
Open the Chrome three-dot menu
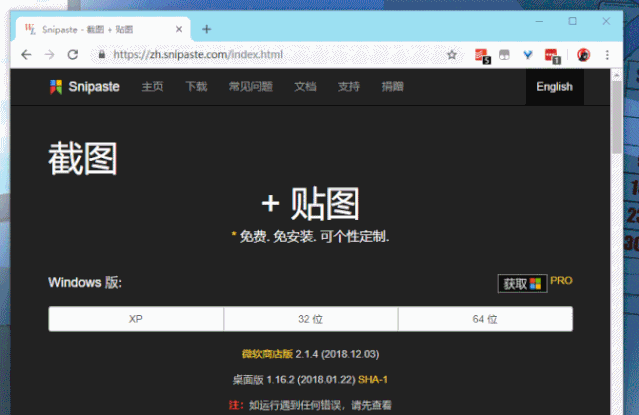pyautogui.click(x=607, y=55)
